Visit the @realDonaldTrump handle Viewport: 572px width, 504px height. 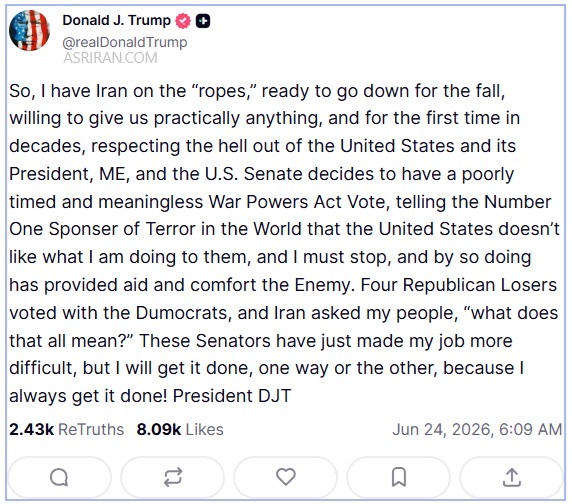pyautogui.click(x=125, y=42)
